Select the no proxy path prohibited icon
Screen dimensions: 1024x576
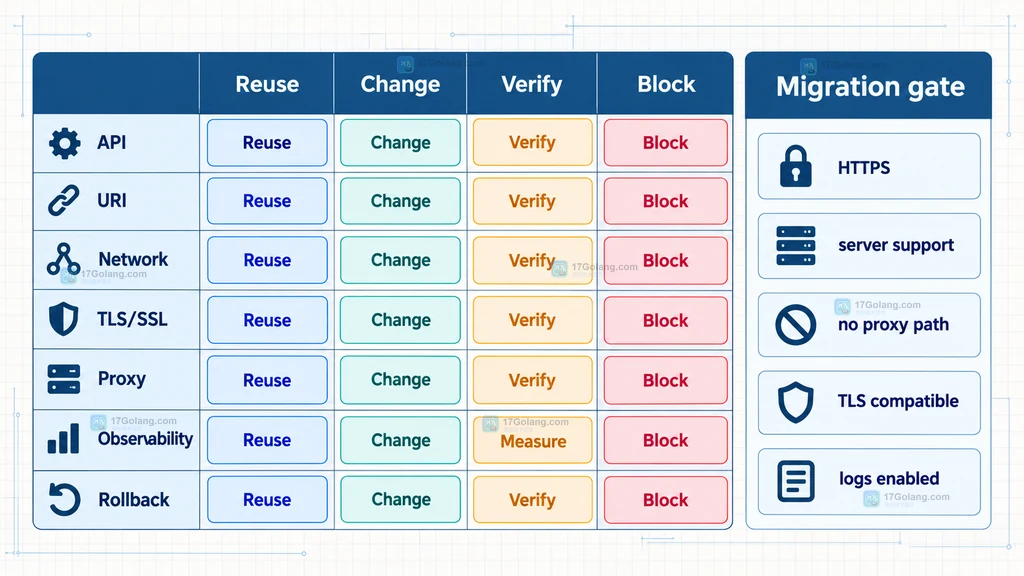pos(795,325)
